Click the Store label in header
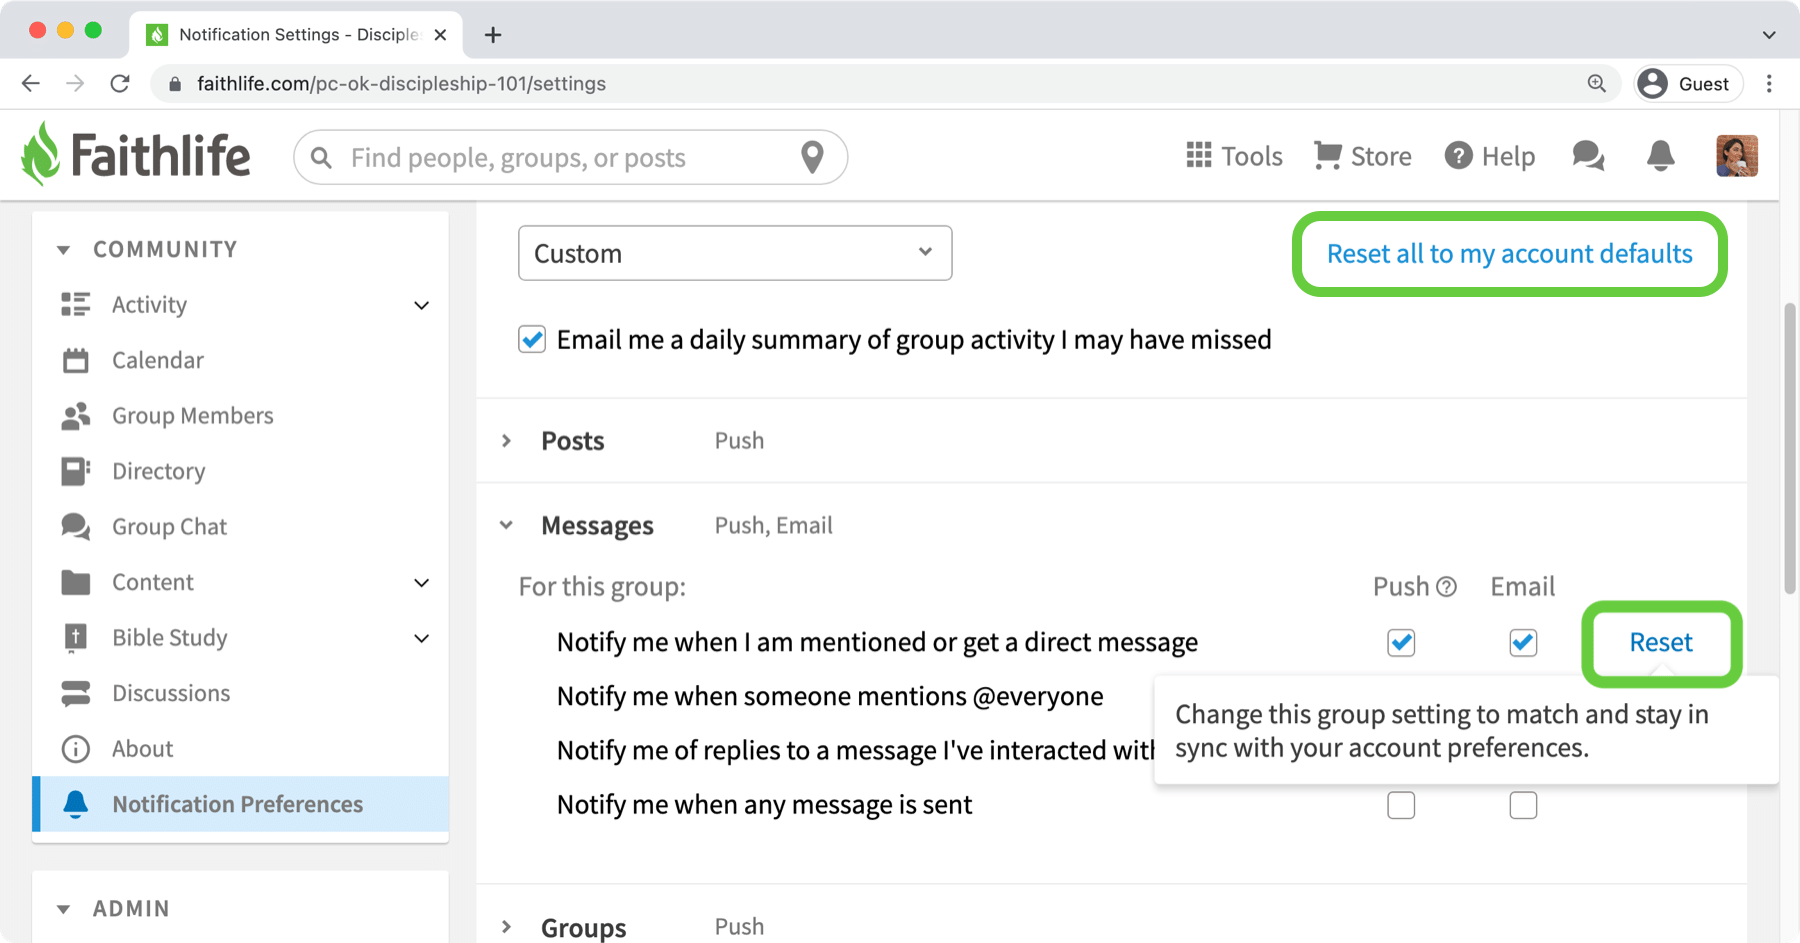This screenshot has width=1800, height=943. 1381,156
